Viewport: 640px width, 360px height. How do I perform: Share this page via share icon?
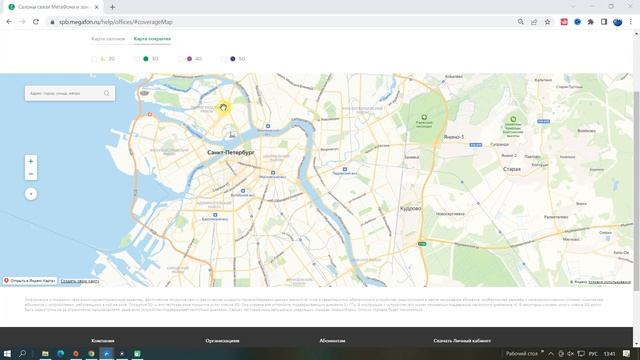point(534,22)
